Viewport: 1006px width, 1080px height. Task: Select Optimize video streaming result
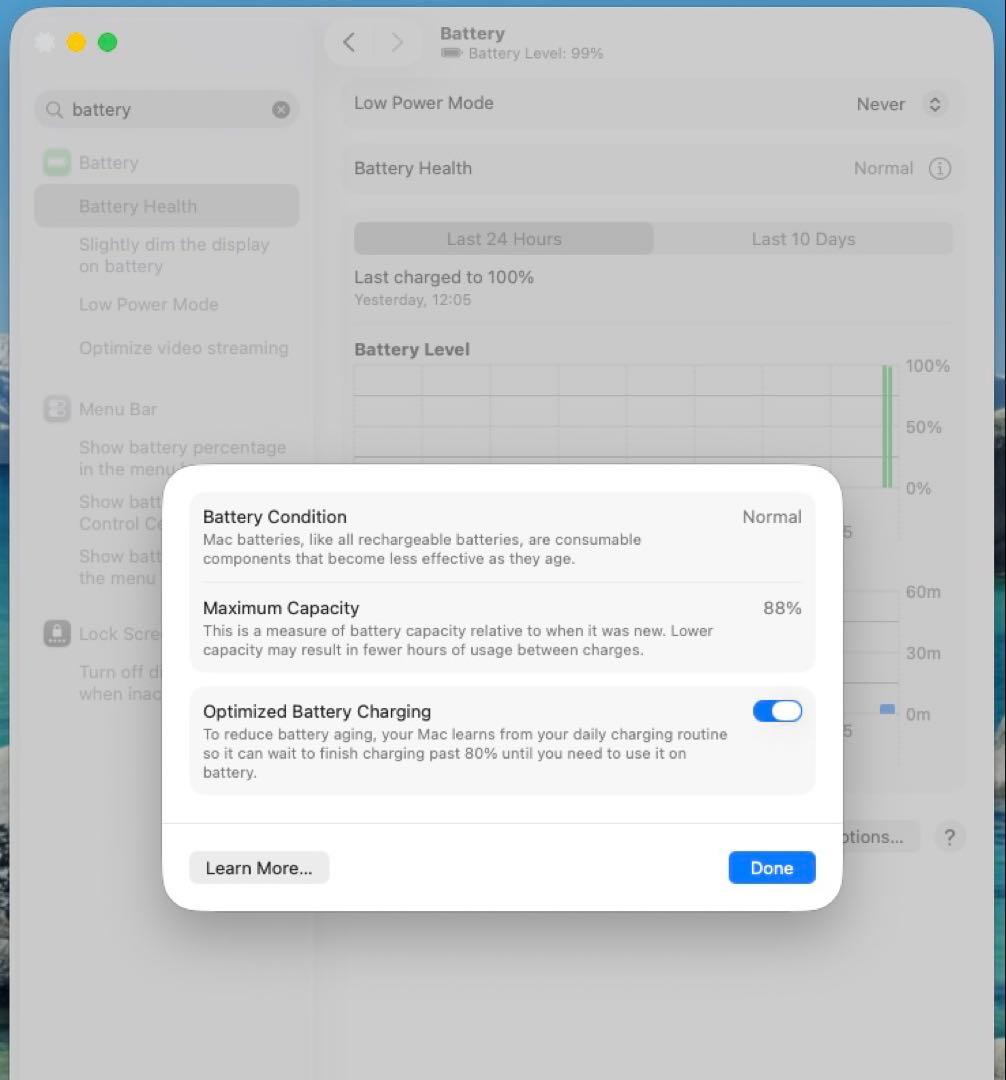[183, 348]
